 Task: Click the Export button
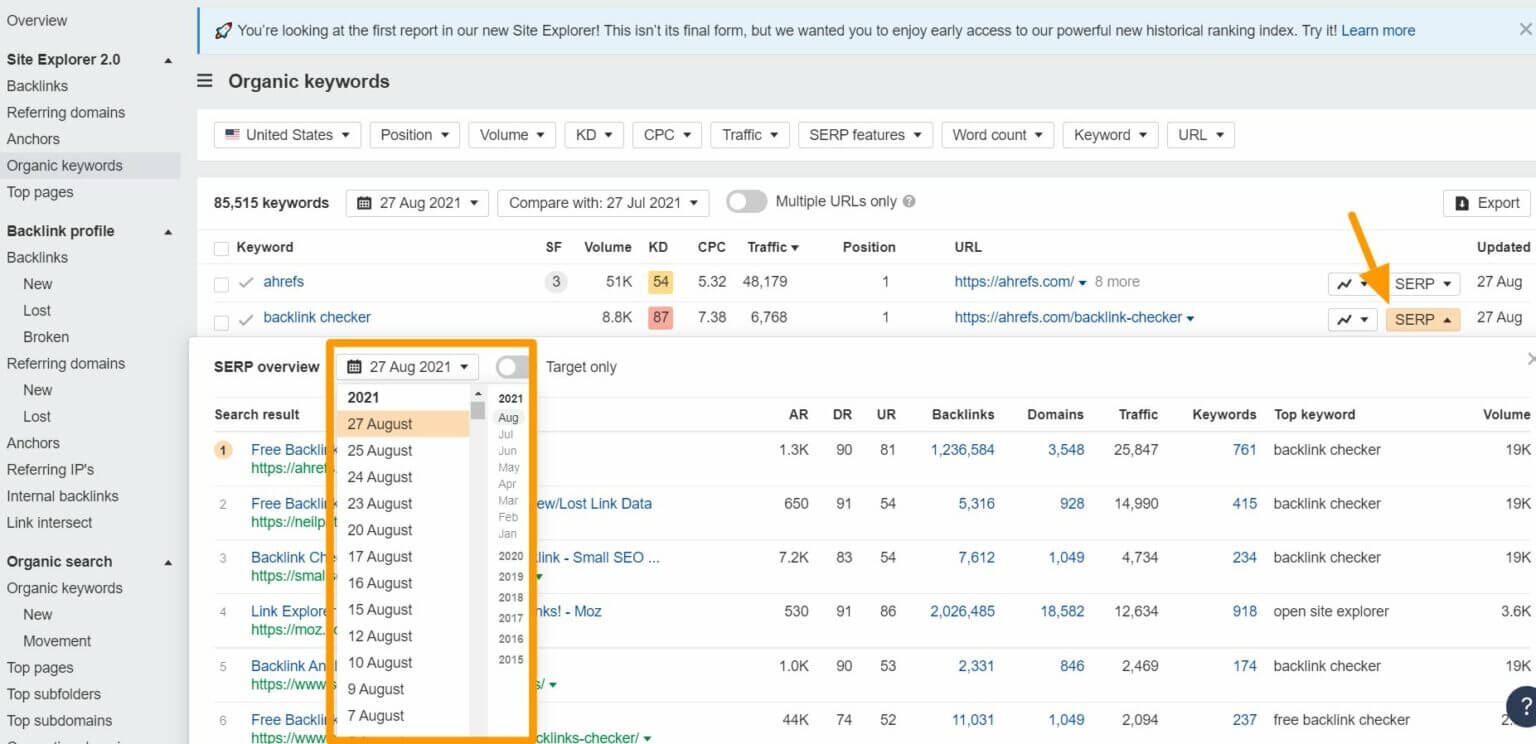click(1487, 203)
